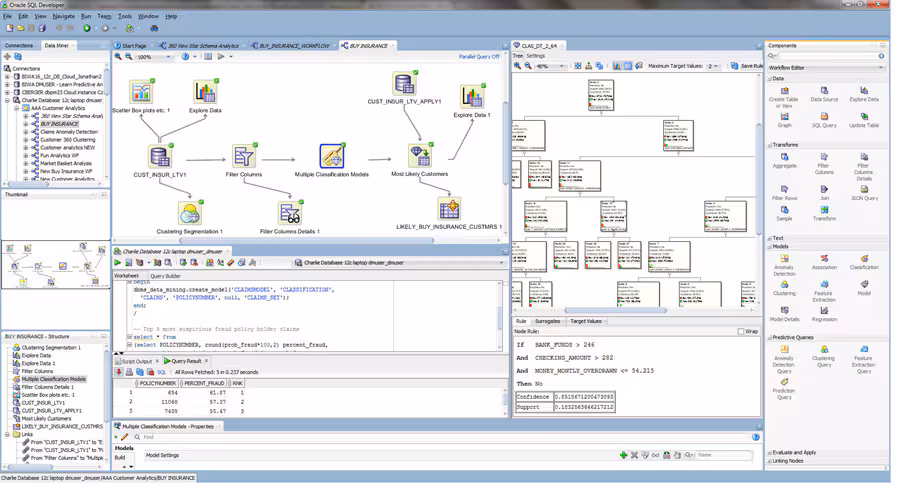Collapse the Models section in Components
This screenshot has width=898, height=490.
click(770, 247)
